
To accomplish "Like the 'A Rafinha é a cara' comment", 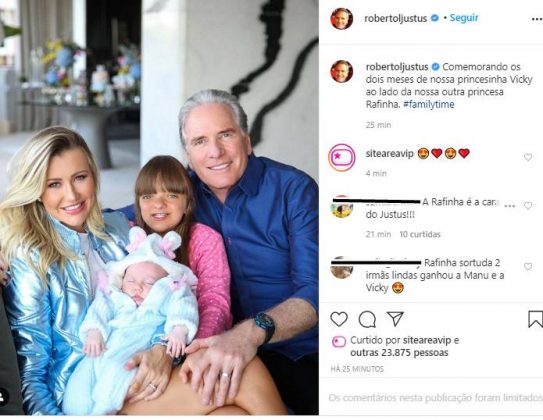I will coord(528,206).
